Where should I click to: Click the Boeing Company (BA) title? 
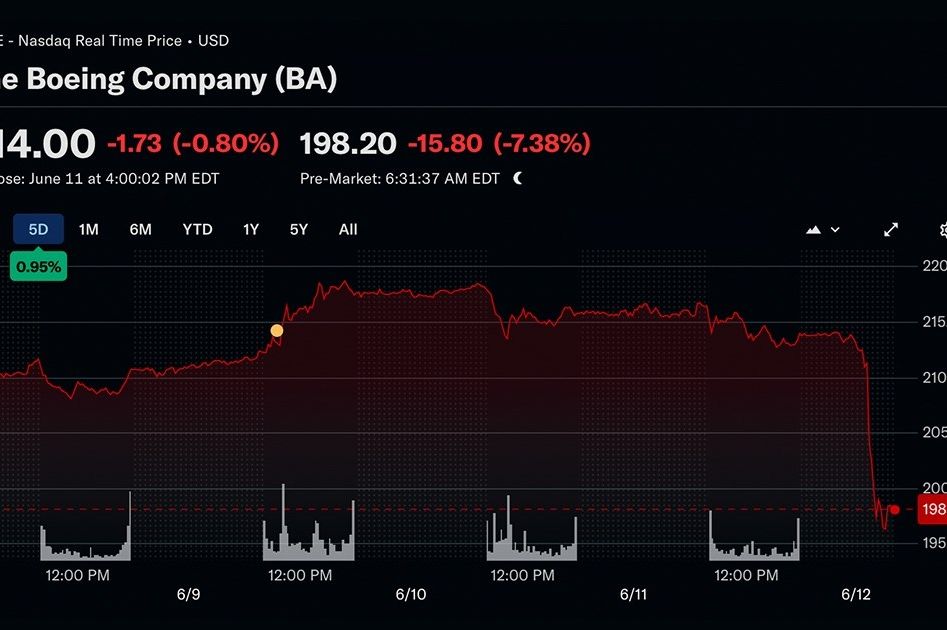(x=168, y=80)
